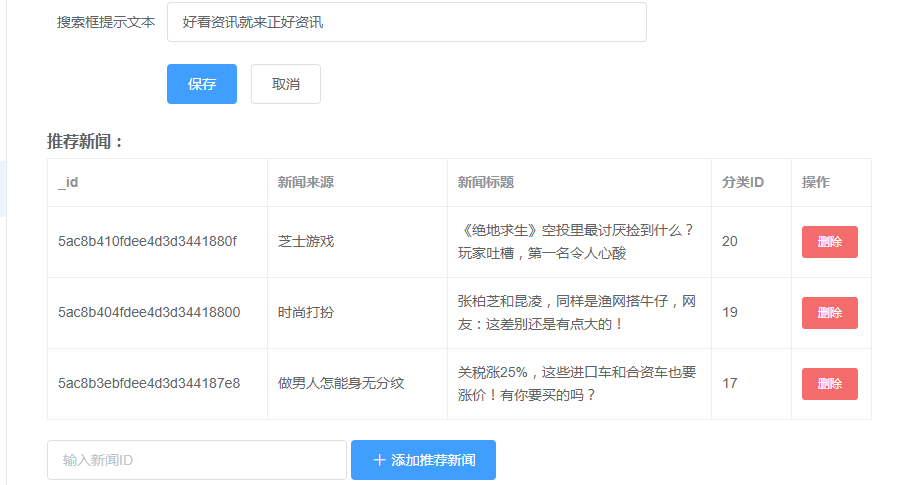The width and height of the screenshot is (900, 485).
Task: Select the 张柏芝和昆凌 news title cell
Action: 579,313
